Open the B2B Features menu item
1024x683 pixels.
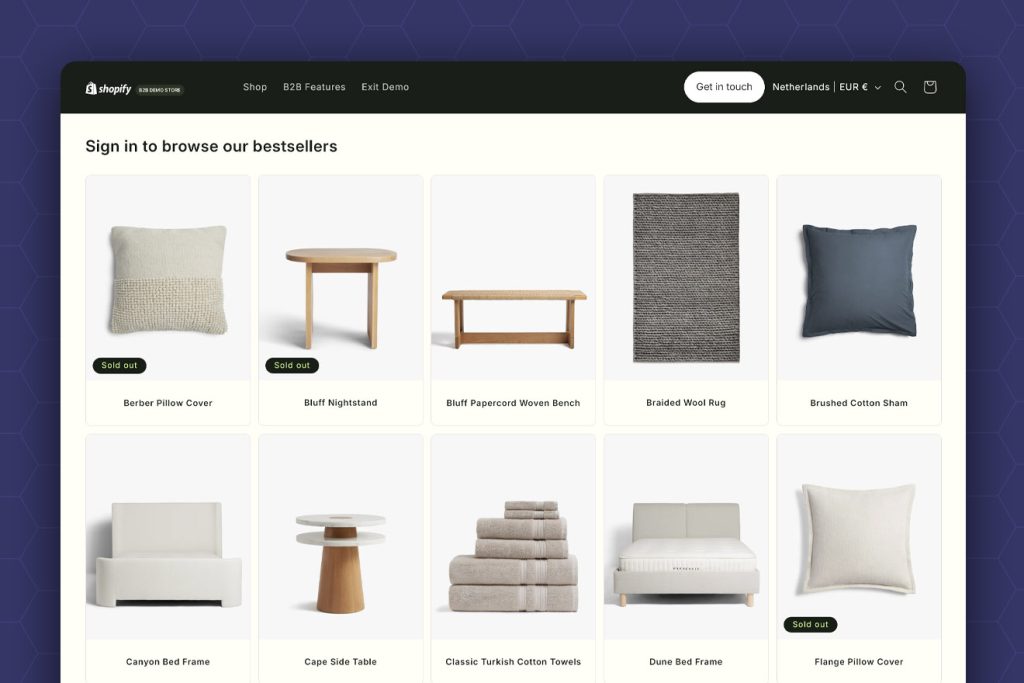pos(314,87)
